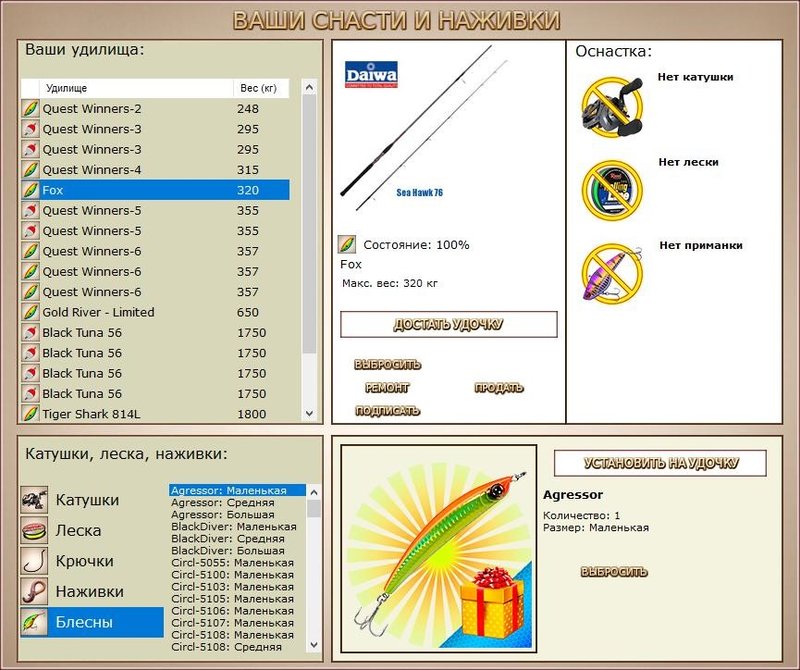This screenshot has height=670, width=800.
Task: Select the Quest Winners-2 rod row
Action: [155, 109]
